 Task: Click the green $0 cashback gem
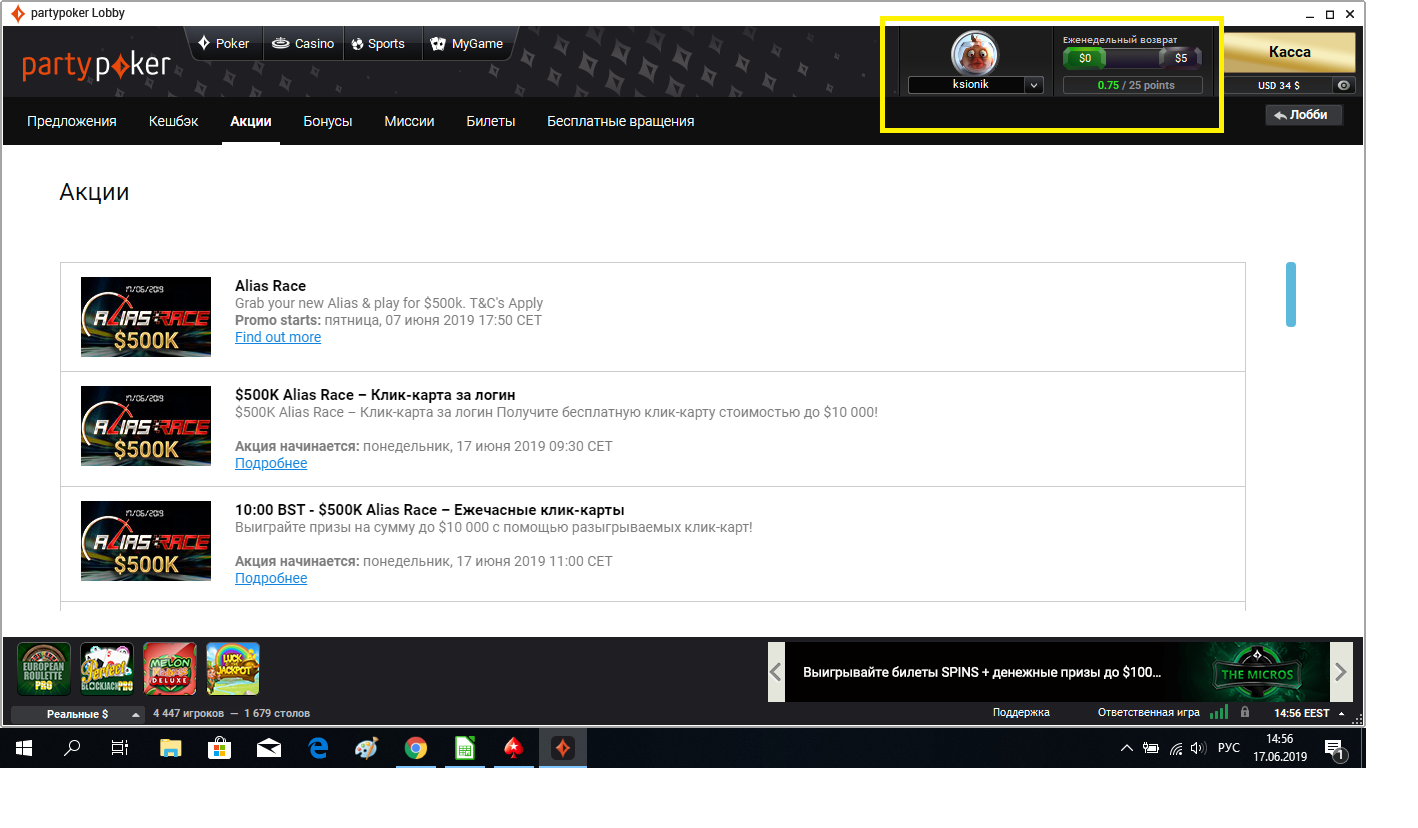tap(1085, 58)
